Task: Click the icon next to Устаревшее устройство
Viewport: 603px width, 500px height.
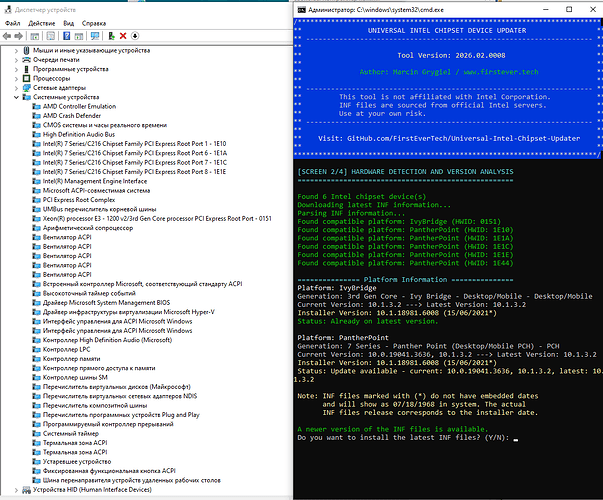Action: coord(36,462)
